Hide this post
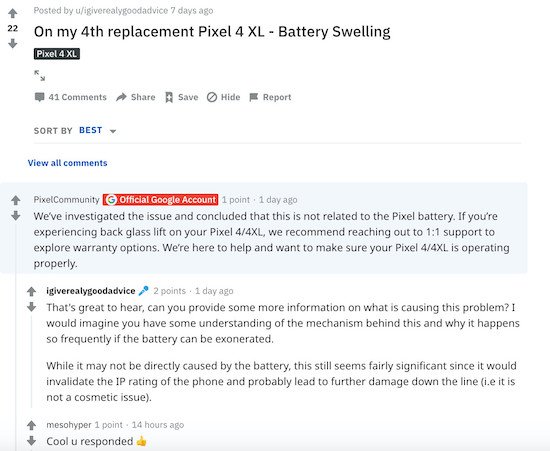The image size is (550, 451). tap(223, 97)
